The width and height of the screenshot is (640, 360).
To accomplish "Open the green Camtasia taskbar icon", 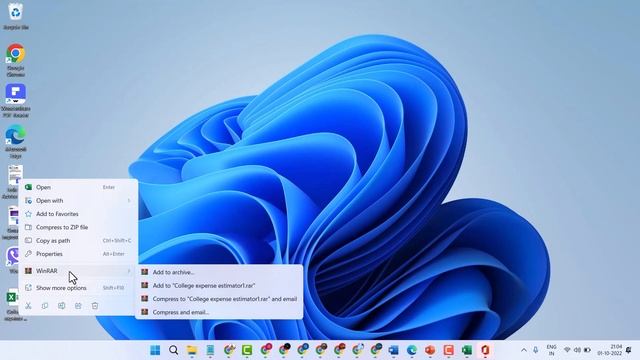I will (x=247, y=350).
